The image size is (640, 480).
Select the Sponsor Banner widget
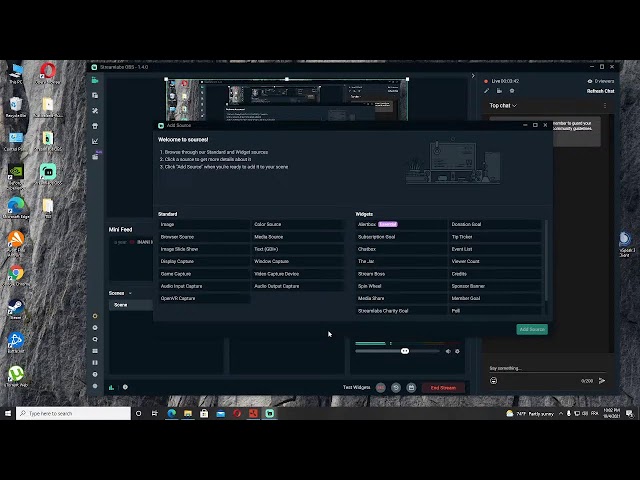coord(495,286)
